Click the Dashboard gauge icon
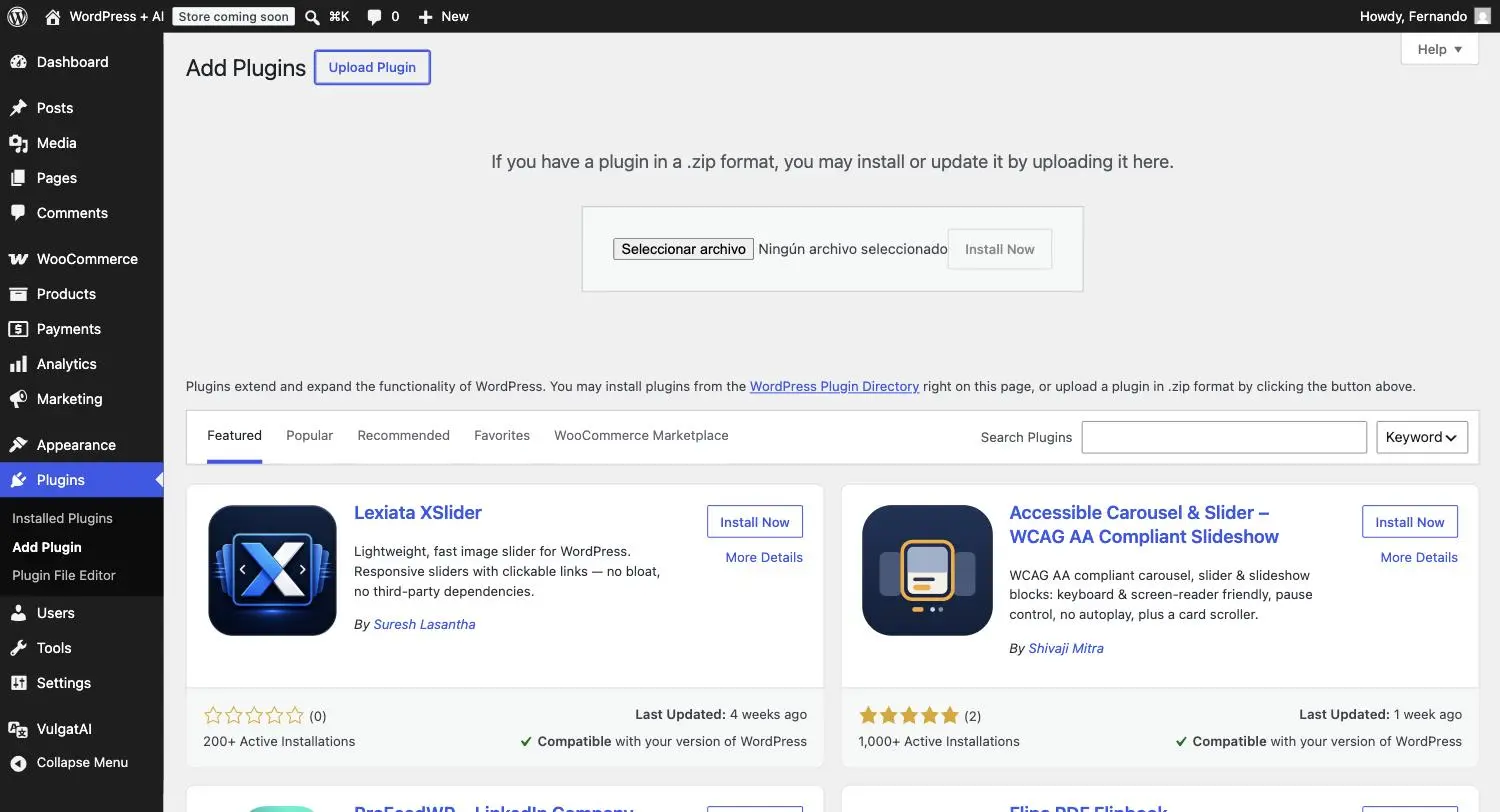 (18, 62)
